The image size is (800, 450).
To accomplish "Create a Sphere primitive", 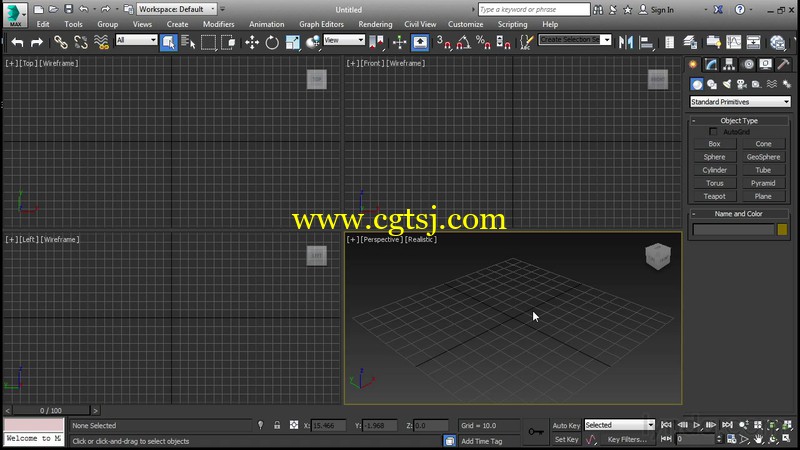I will (x=714, y=157).
